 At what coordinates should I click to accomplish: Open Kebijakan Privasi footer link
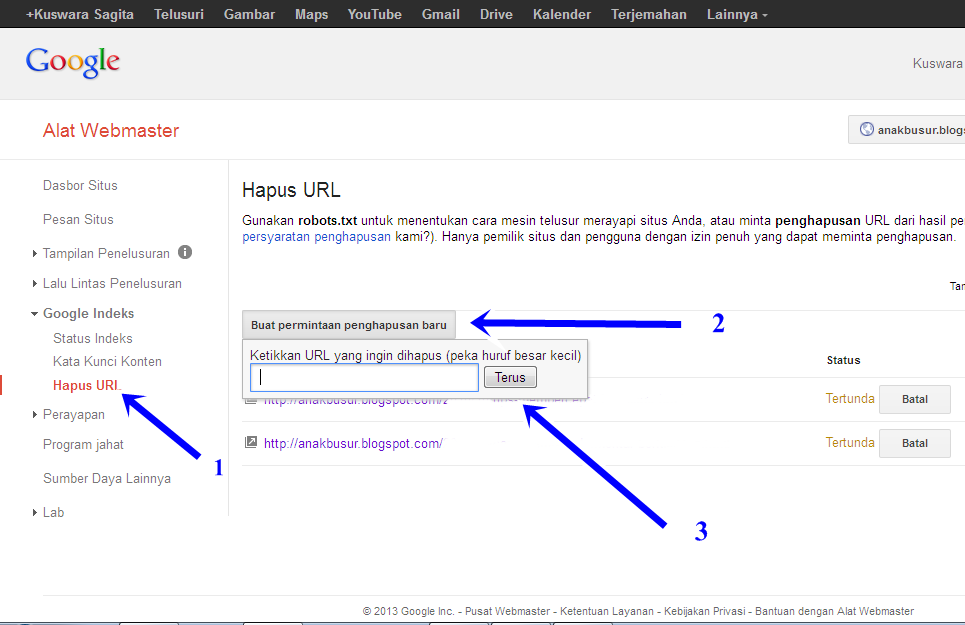(x=705, y=611)
